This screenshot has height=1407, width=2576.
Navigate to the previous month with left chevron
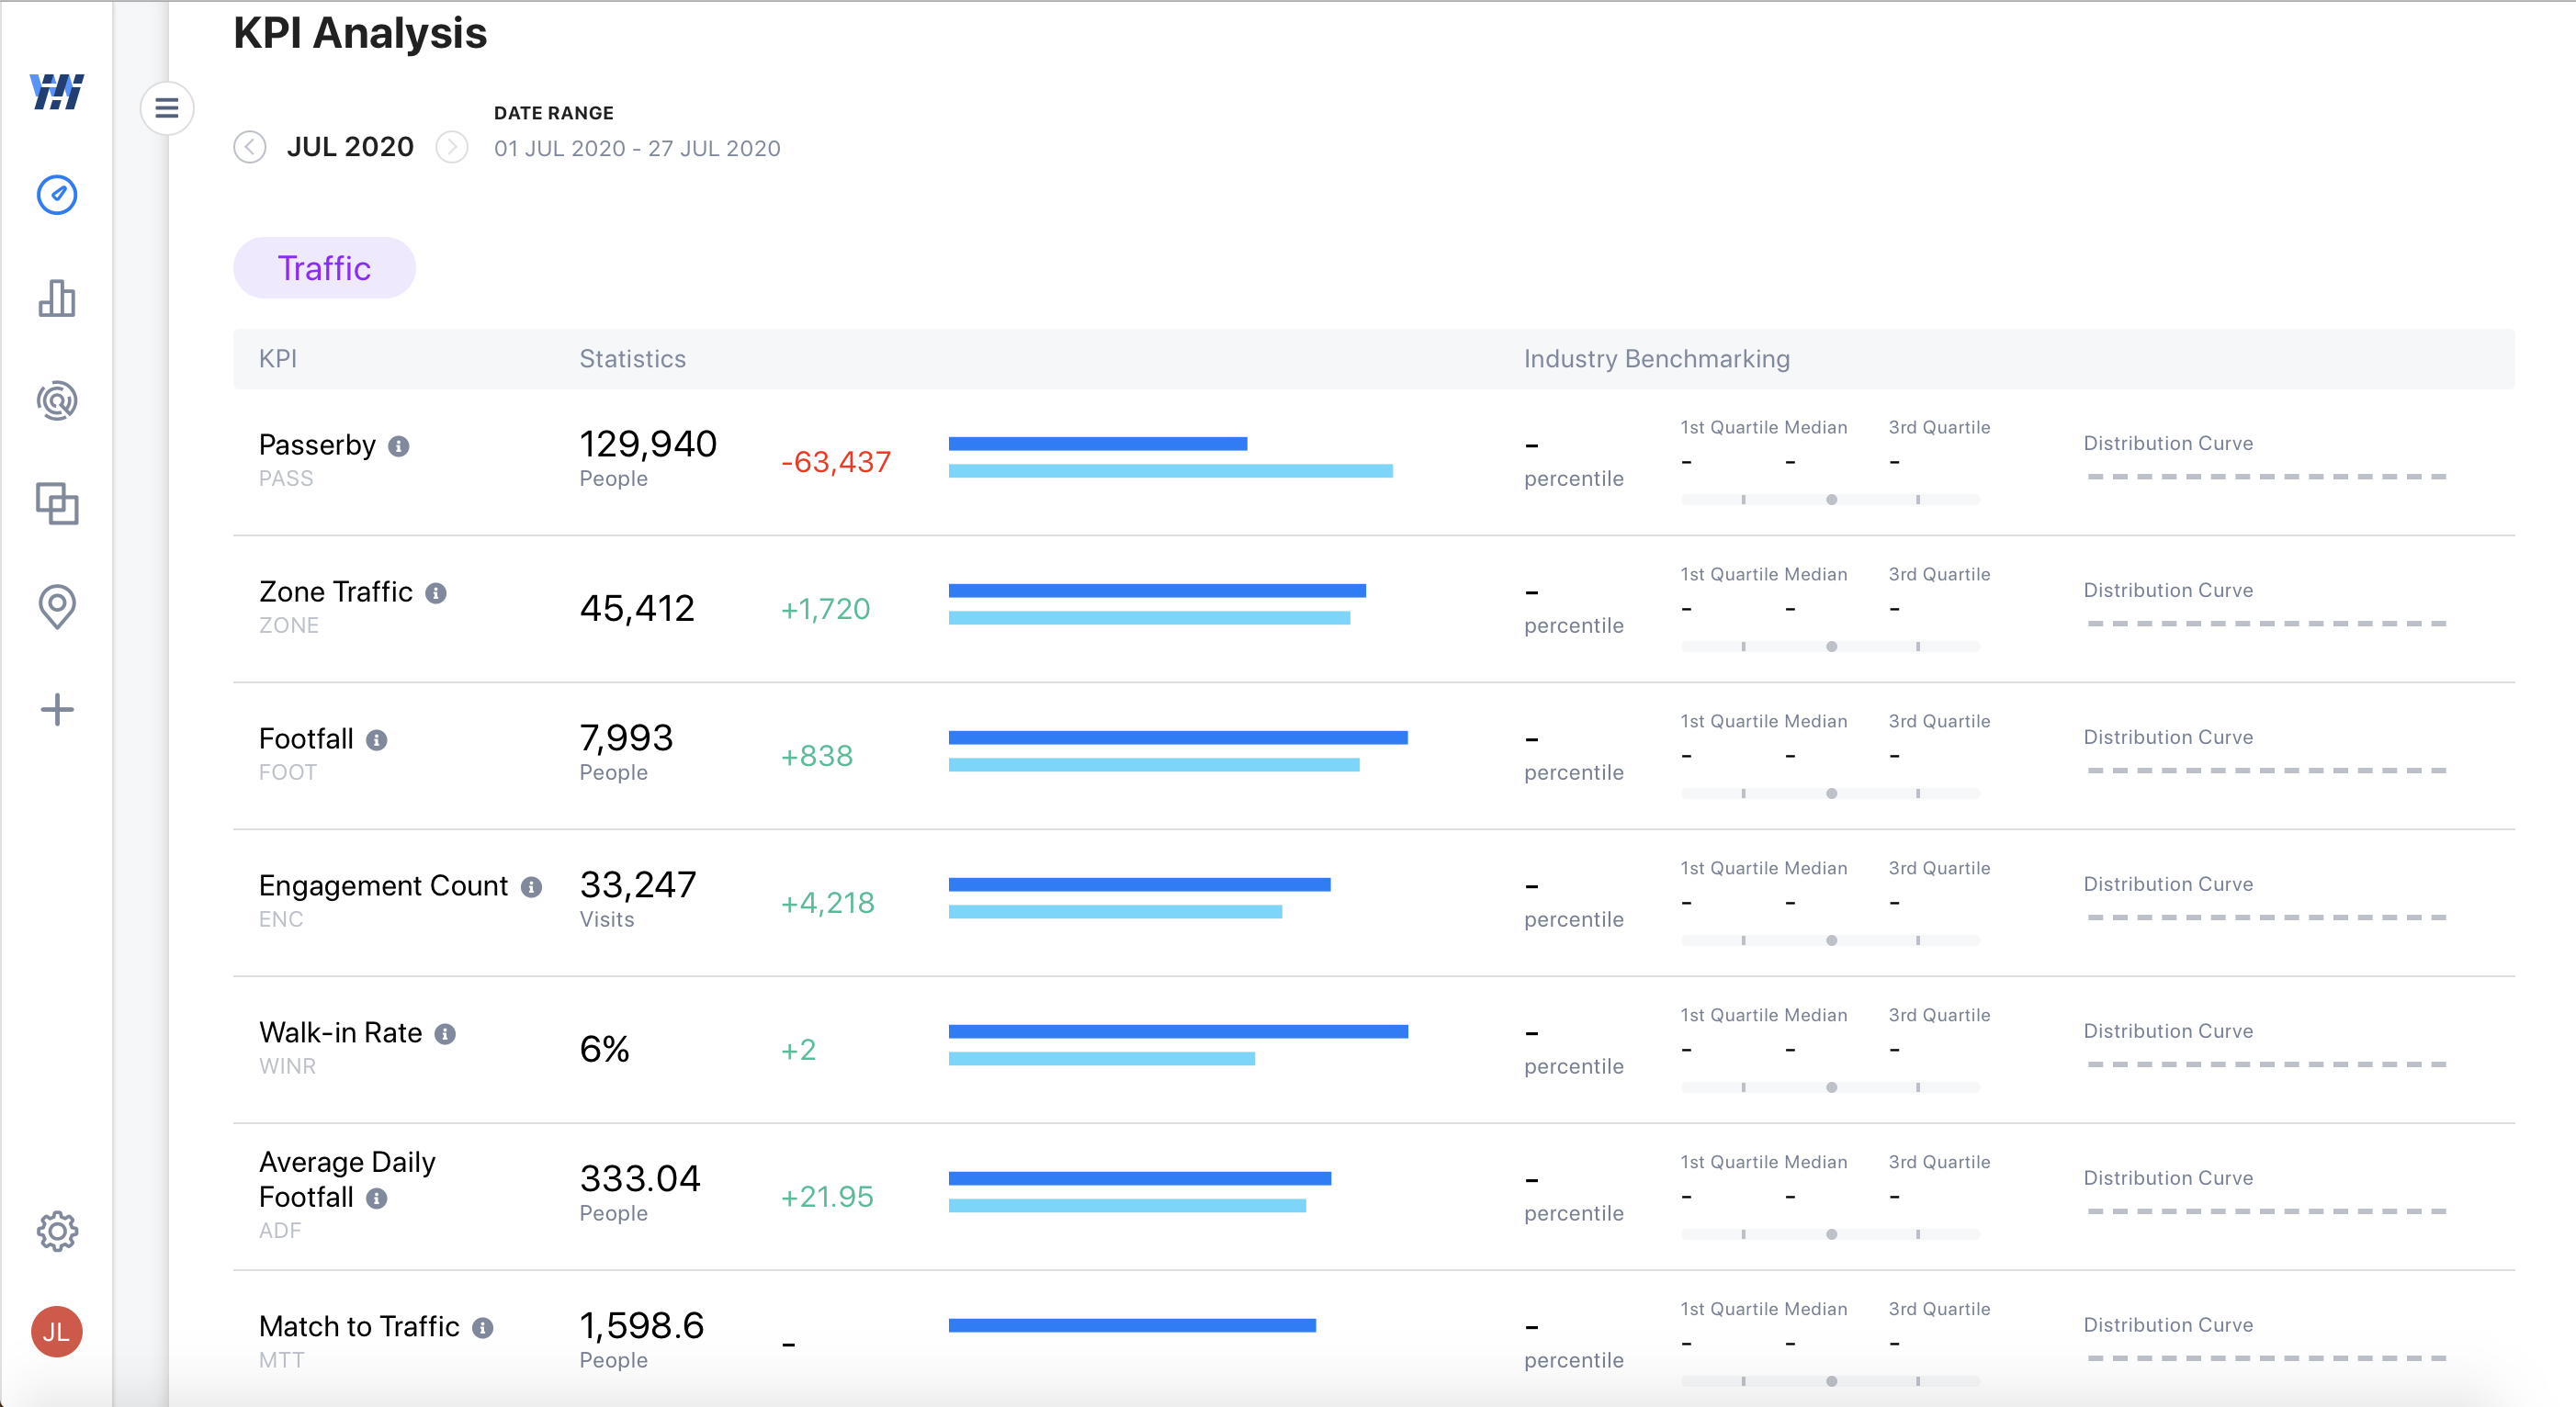250,147
